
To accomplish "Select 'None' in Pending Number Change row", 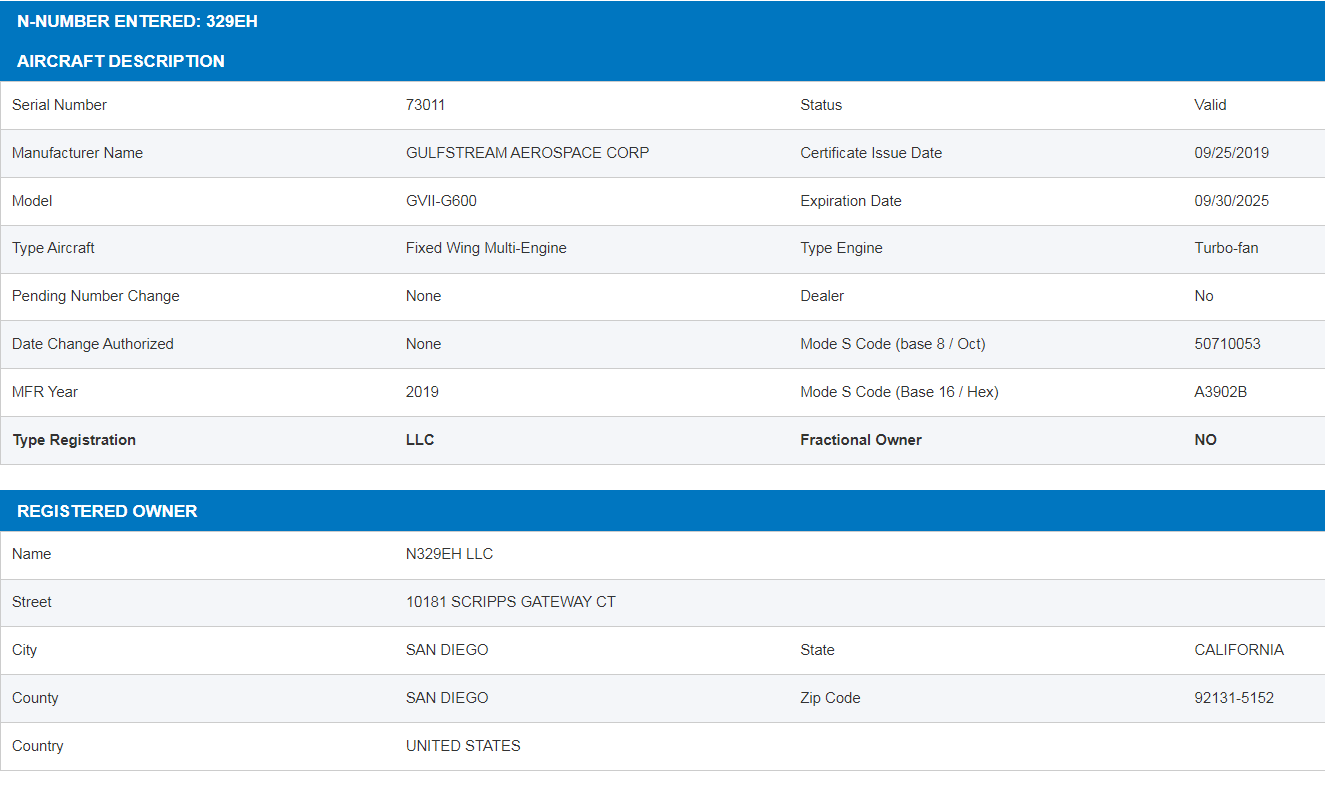I will 423,296.
